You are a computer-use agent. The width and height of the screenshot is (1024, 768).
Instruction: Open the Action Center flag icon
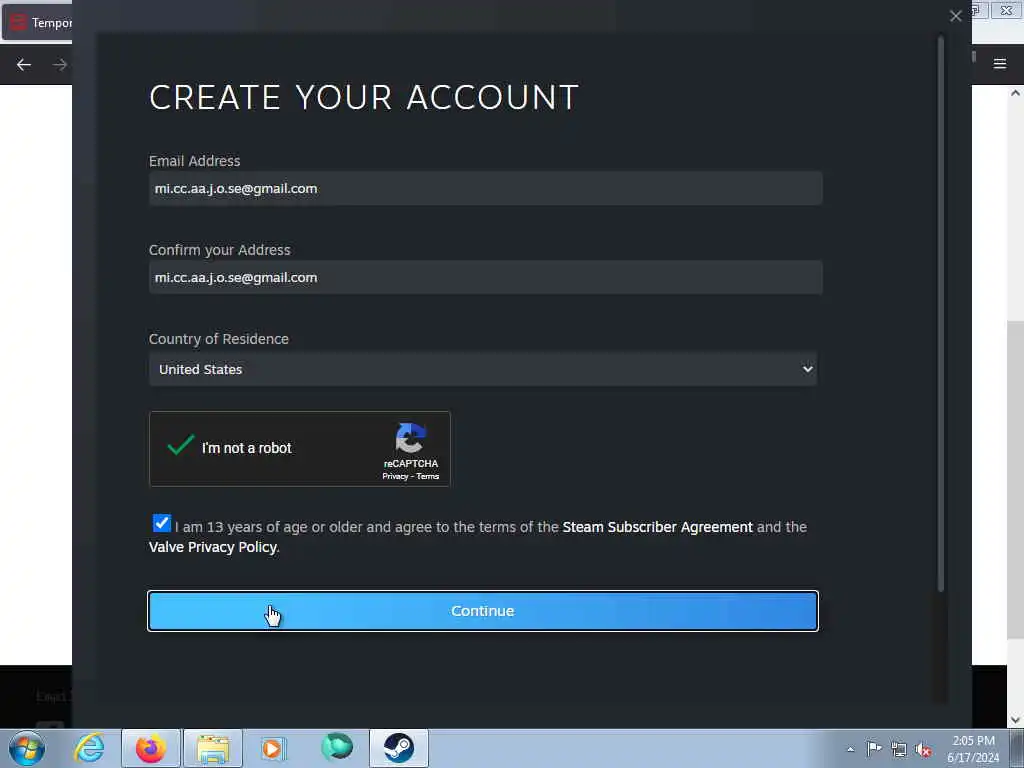pos(874,749)
